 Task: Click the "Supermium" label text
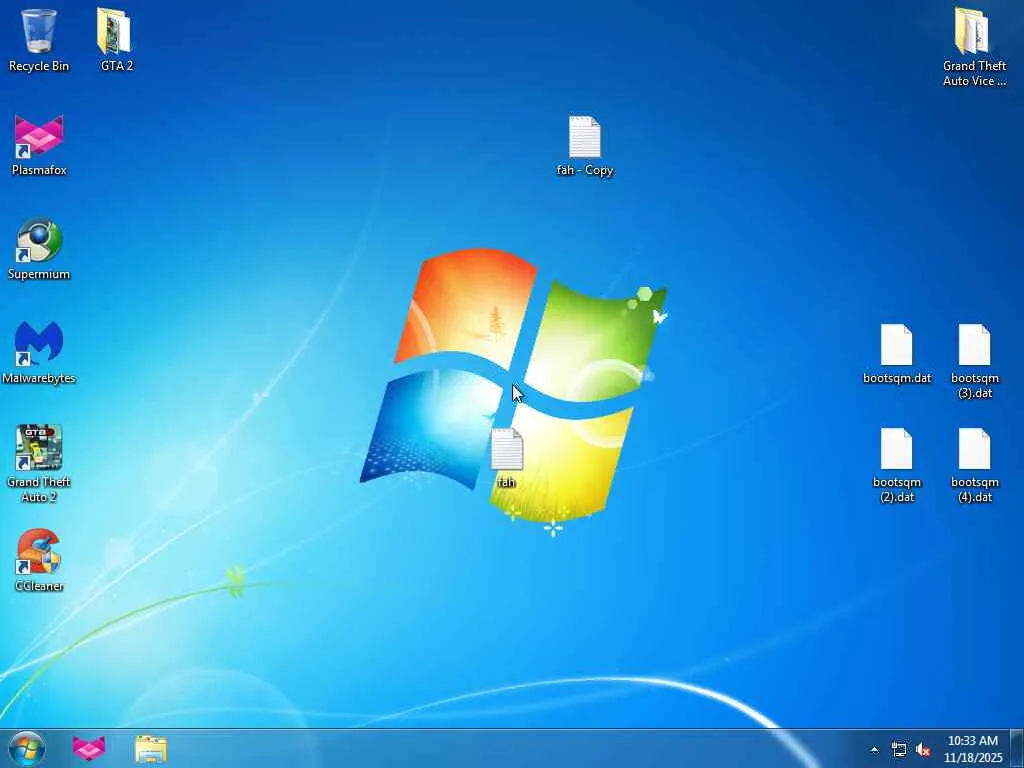[39, 274]
